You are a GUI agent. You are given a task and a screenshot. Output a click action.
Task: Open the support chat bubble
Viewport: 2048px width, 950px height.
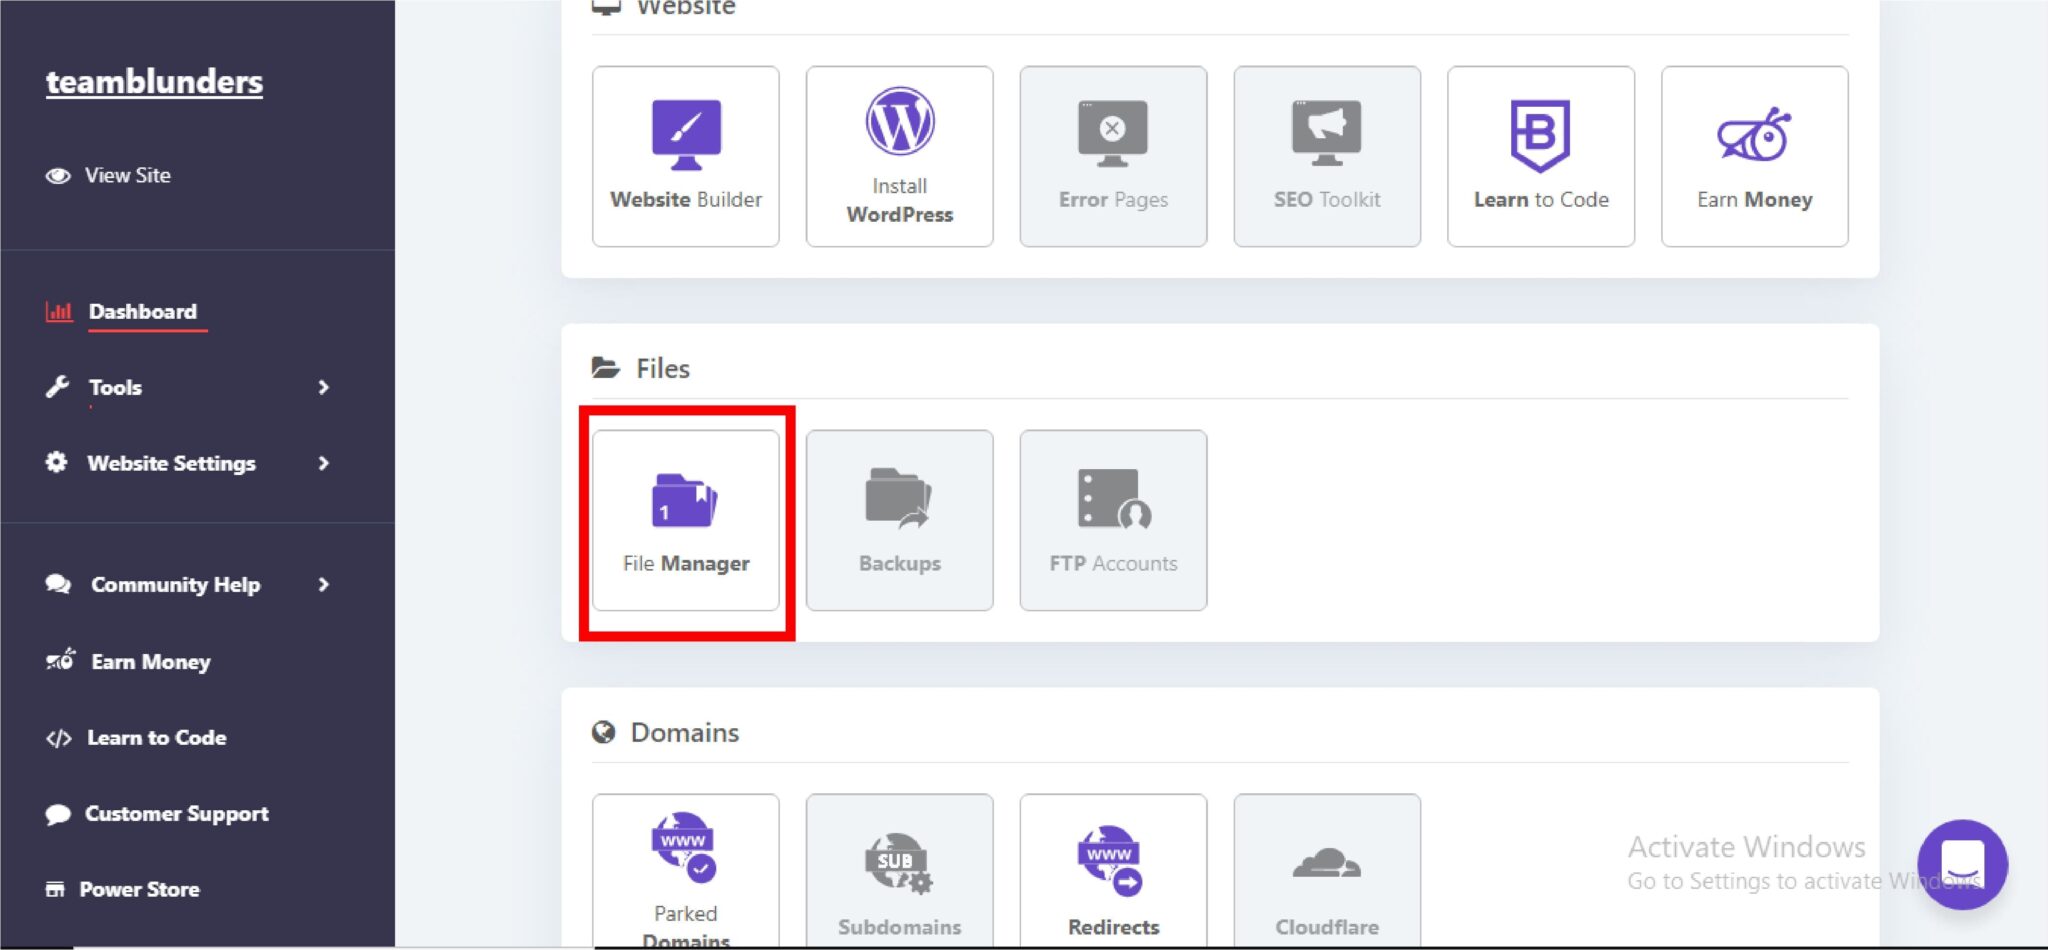[1962, 865]
